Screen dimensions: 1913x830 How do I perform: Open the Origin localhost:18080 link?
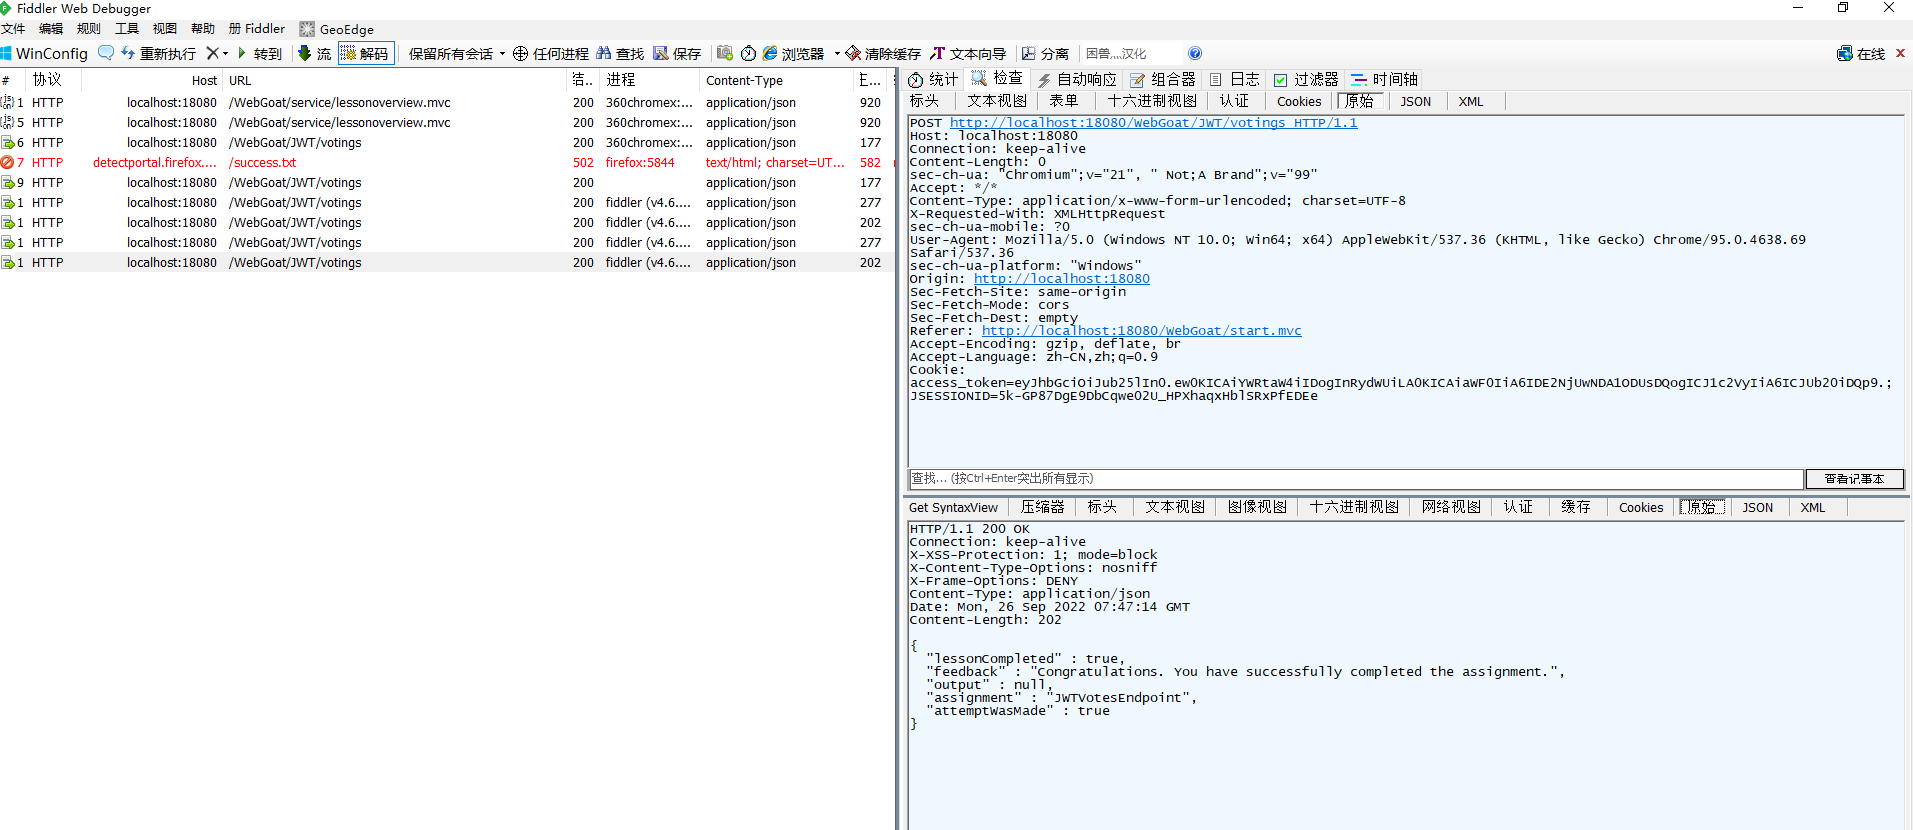1061,279
